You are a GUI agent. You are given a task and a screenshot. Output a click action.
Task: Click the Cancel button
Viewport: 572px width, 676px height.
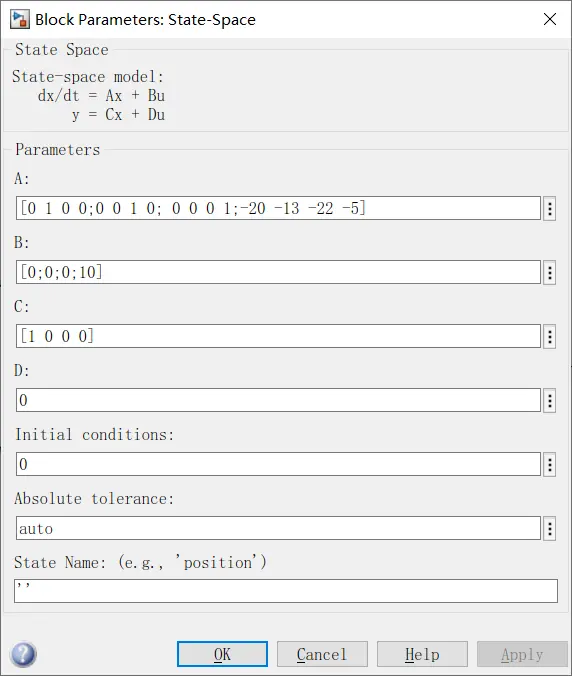point(322,654)
